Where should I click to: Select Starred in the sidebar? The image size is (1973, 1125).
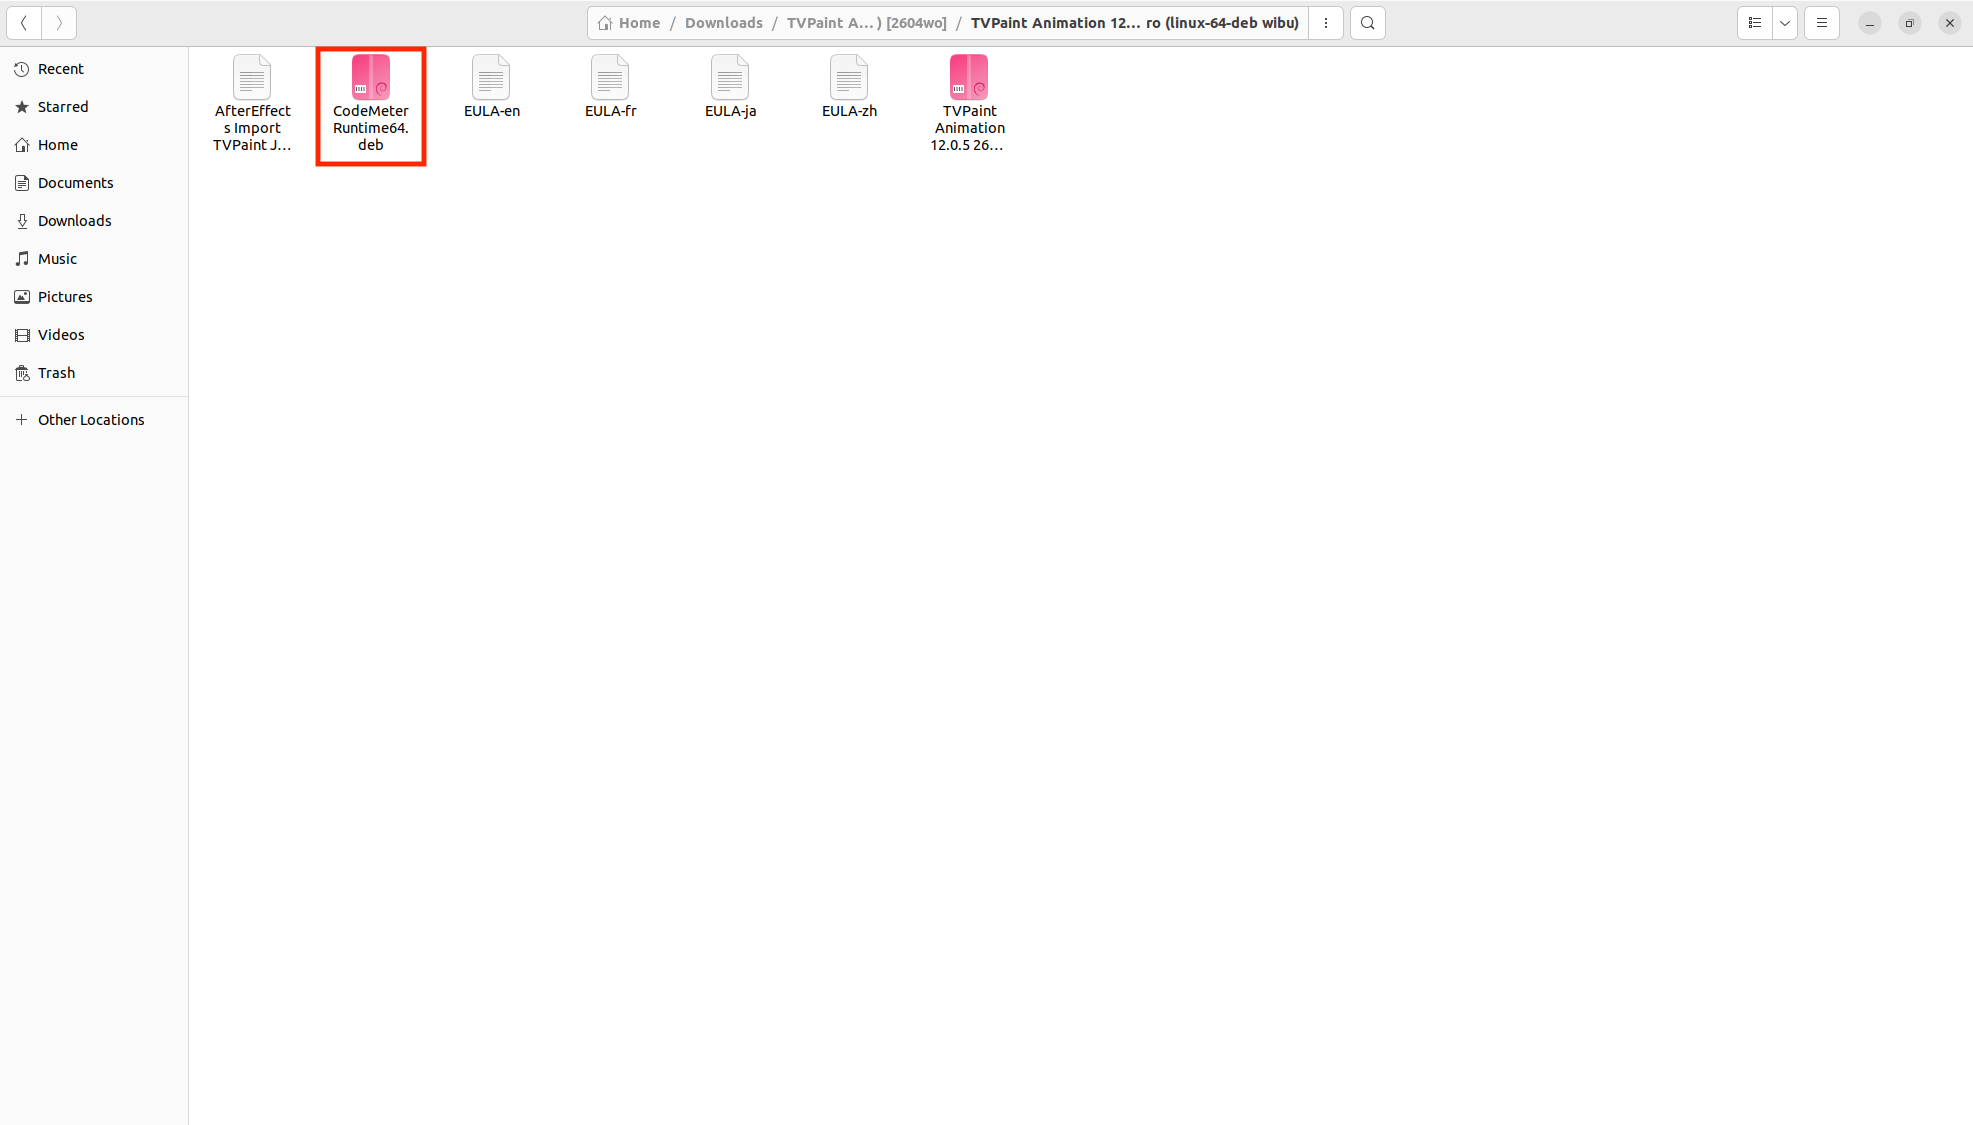(63, 107)
